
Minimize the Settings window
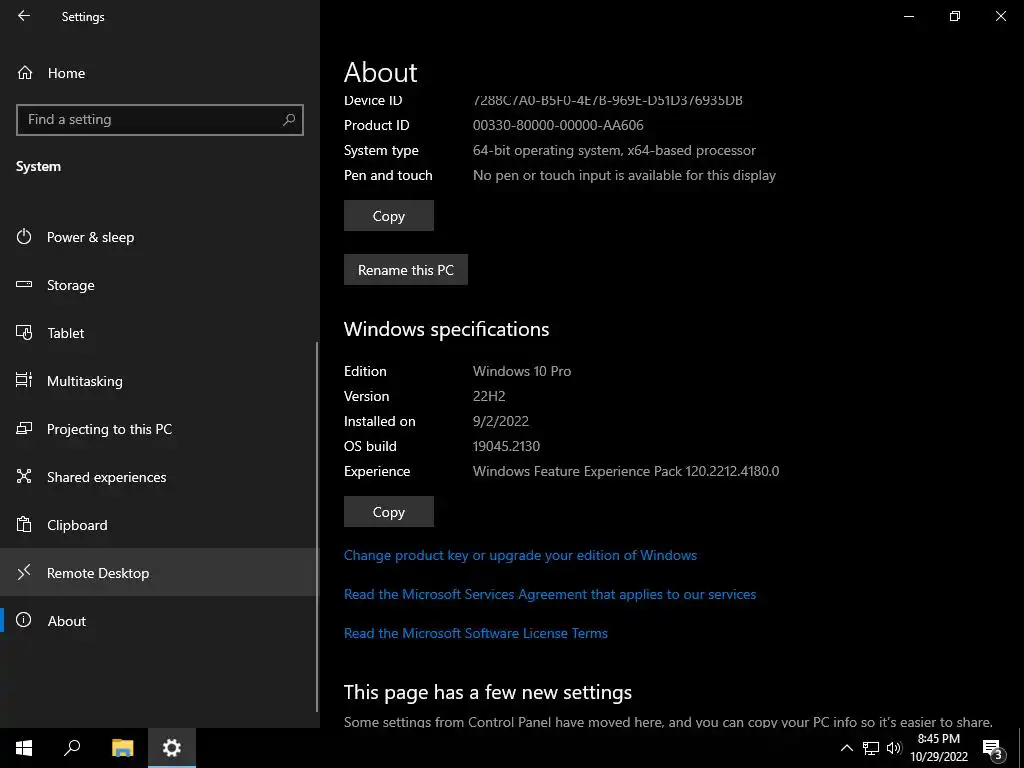coord(908,16)
